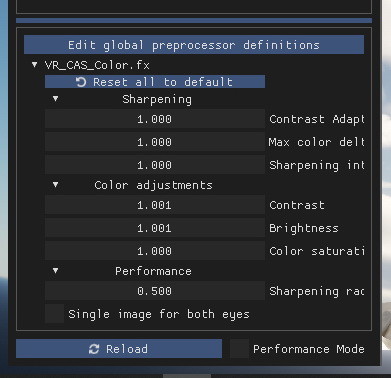391x378 pixels.
Task: Click the blue horizontal splitter bar
Action: coord(194,21)
